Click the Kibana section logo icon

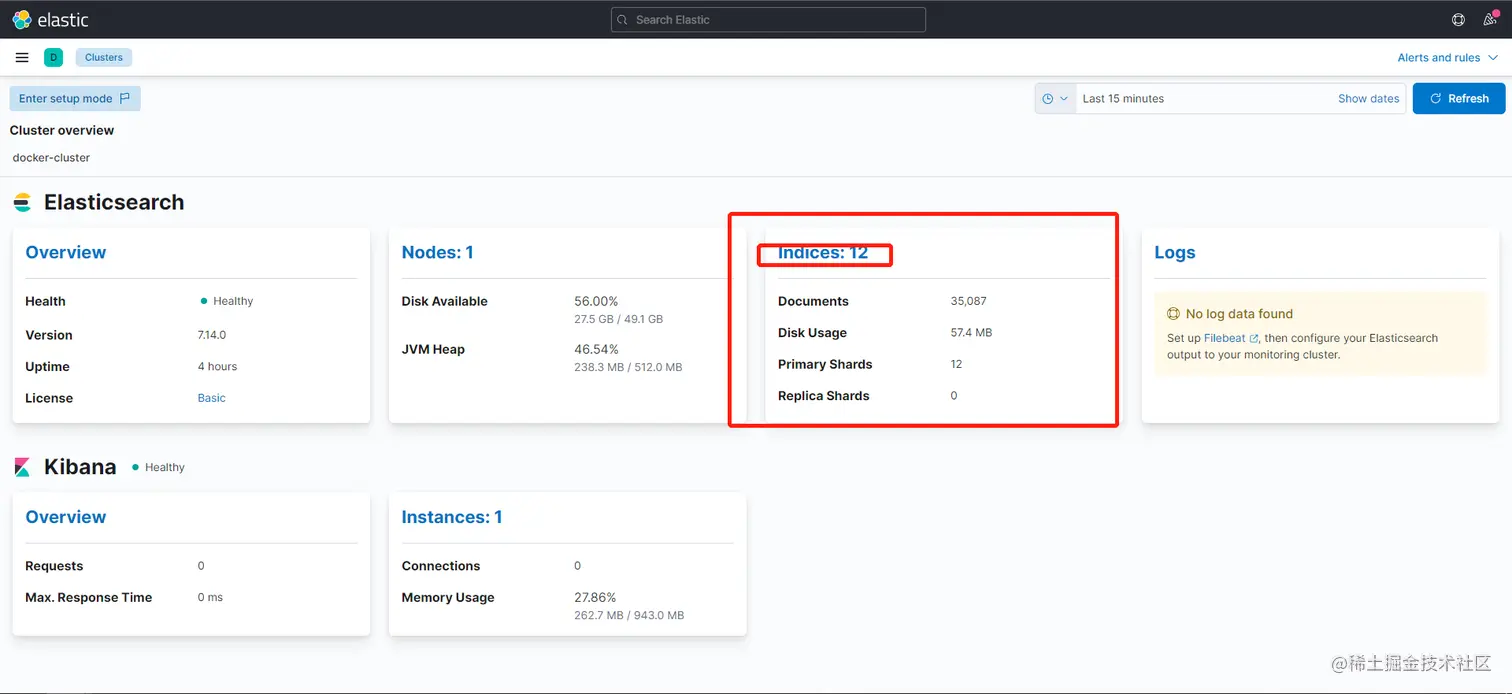[x=22, y=467]
